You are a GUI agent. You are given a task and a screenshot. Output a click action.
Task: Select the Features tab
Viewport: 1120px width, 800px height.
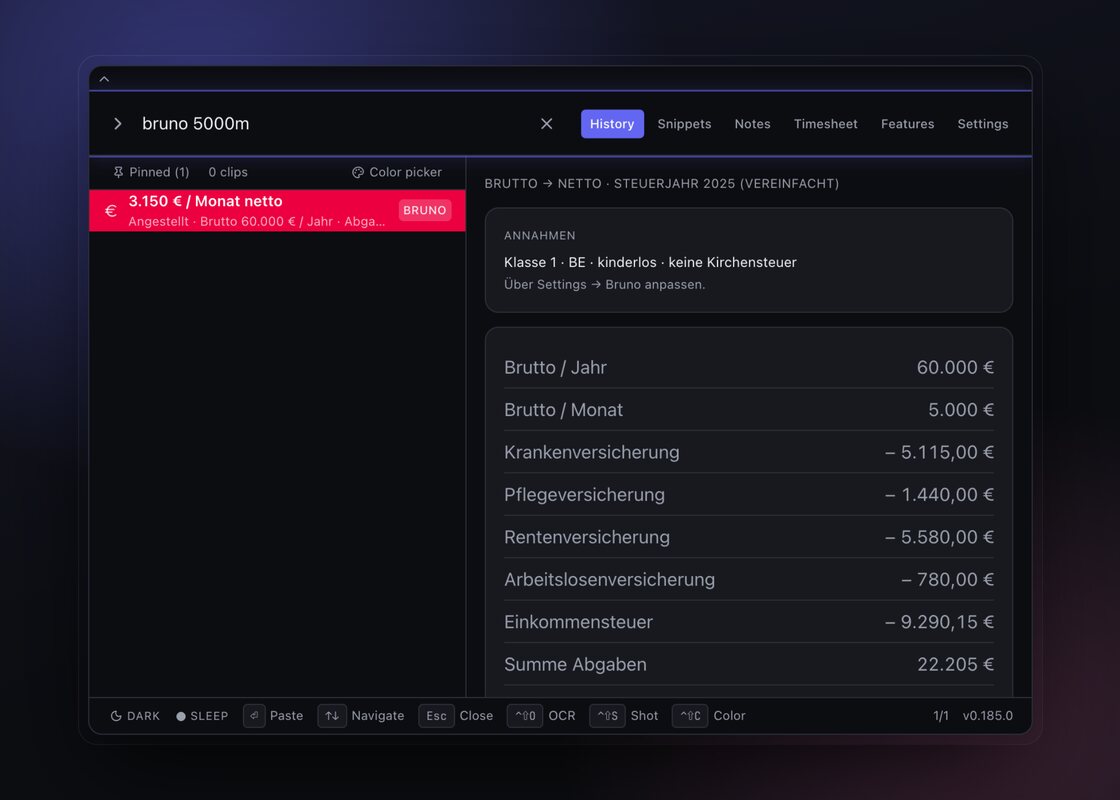click(x=907, y=124)
